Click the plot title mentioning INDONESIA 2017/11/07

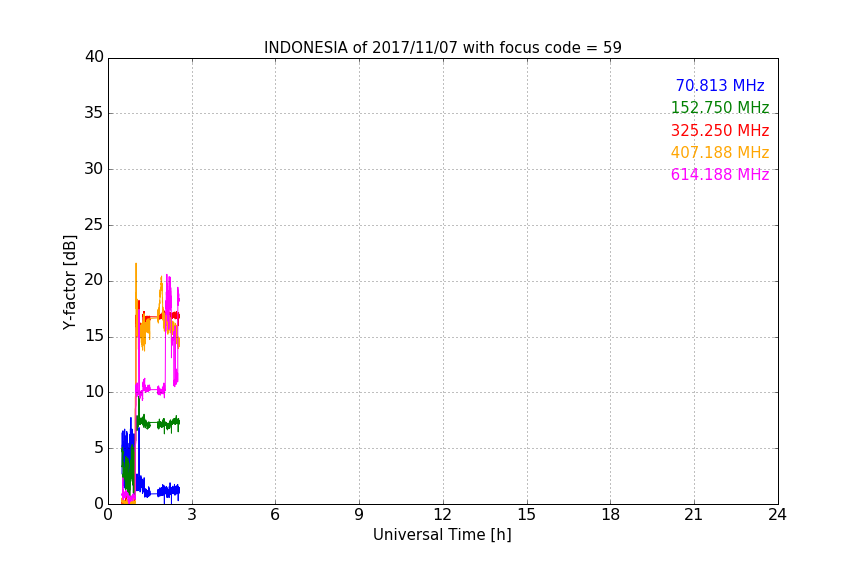point(442,47)
